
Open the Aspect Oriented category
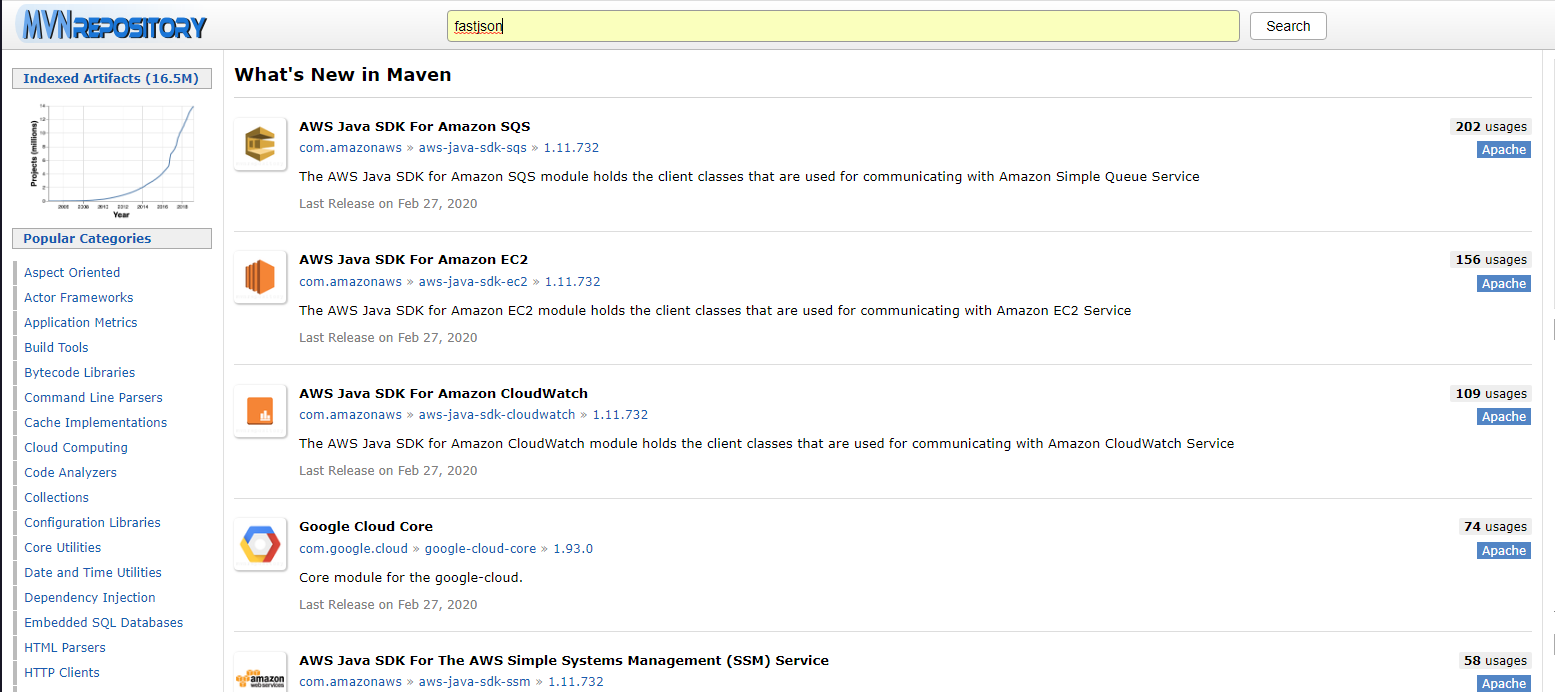tap(72, 272)
